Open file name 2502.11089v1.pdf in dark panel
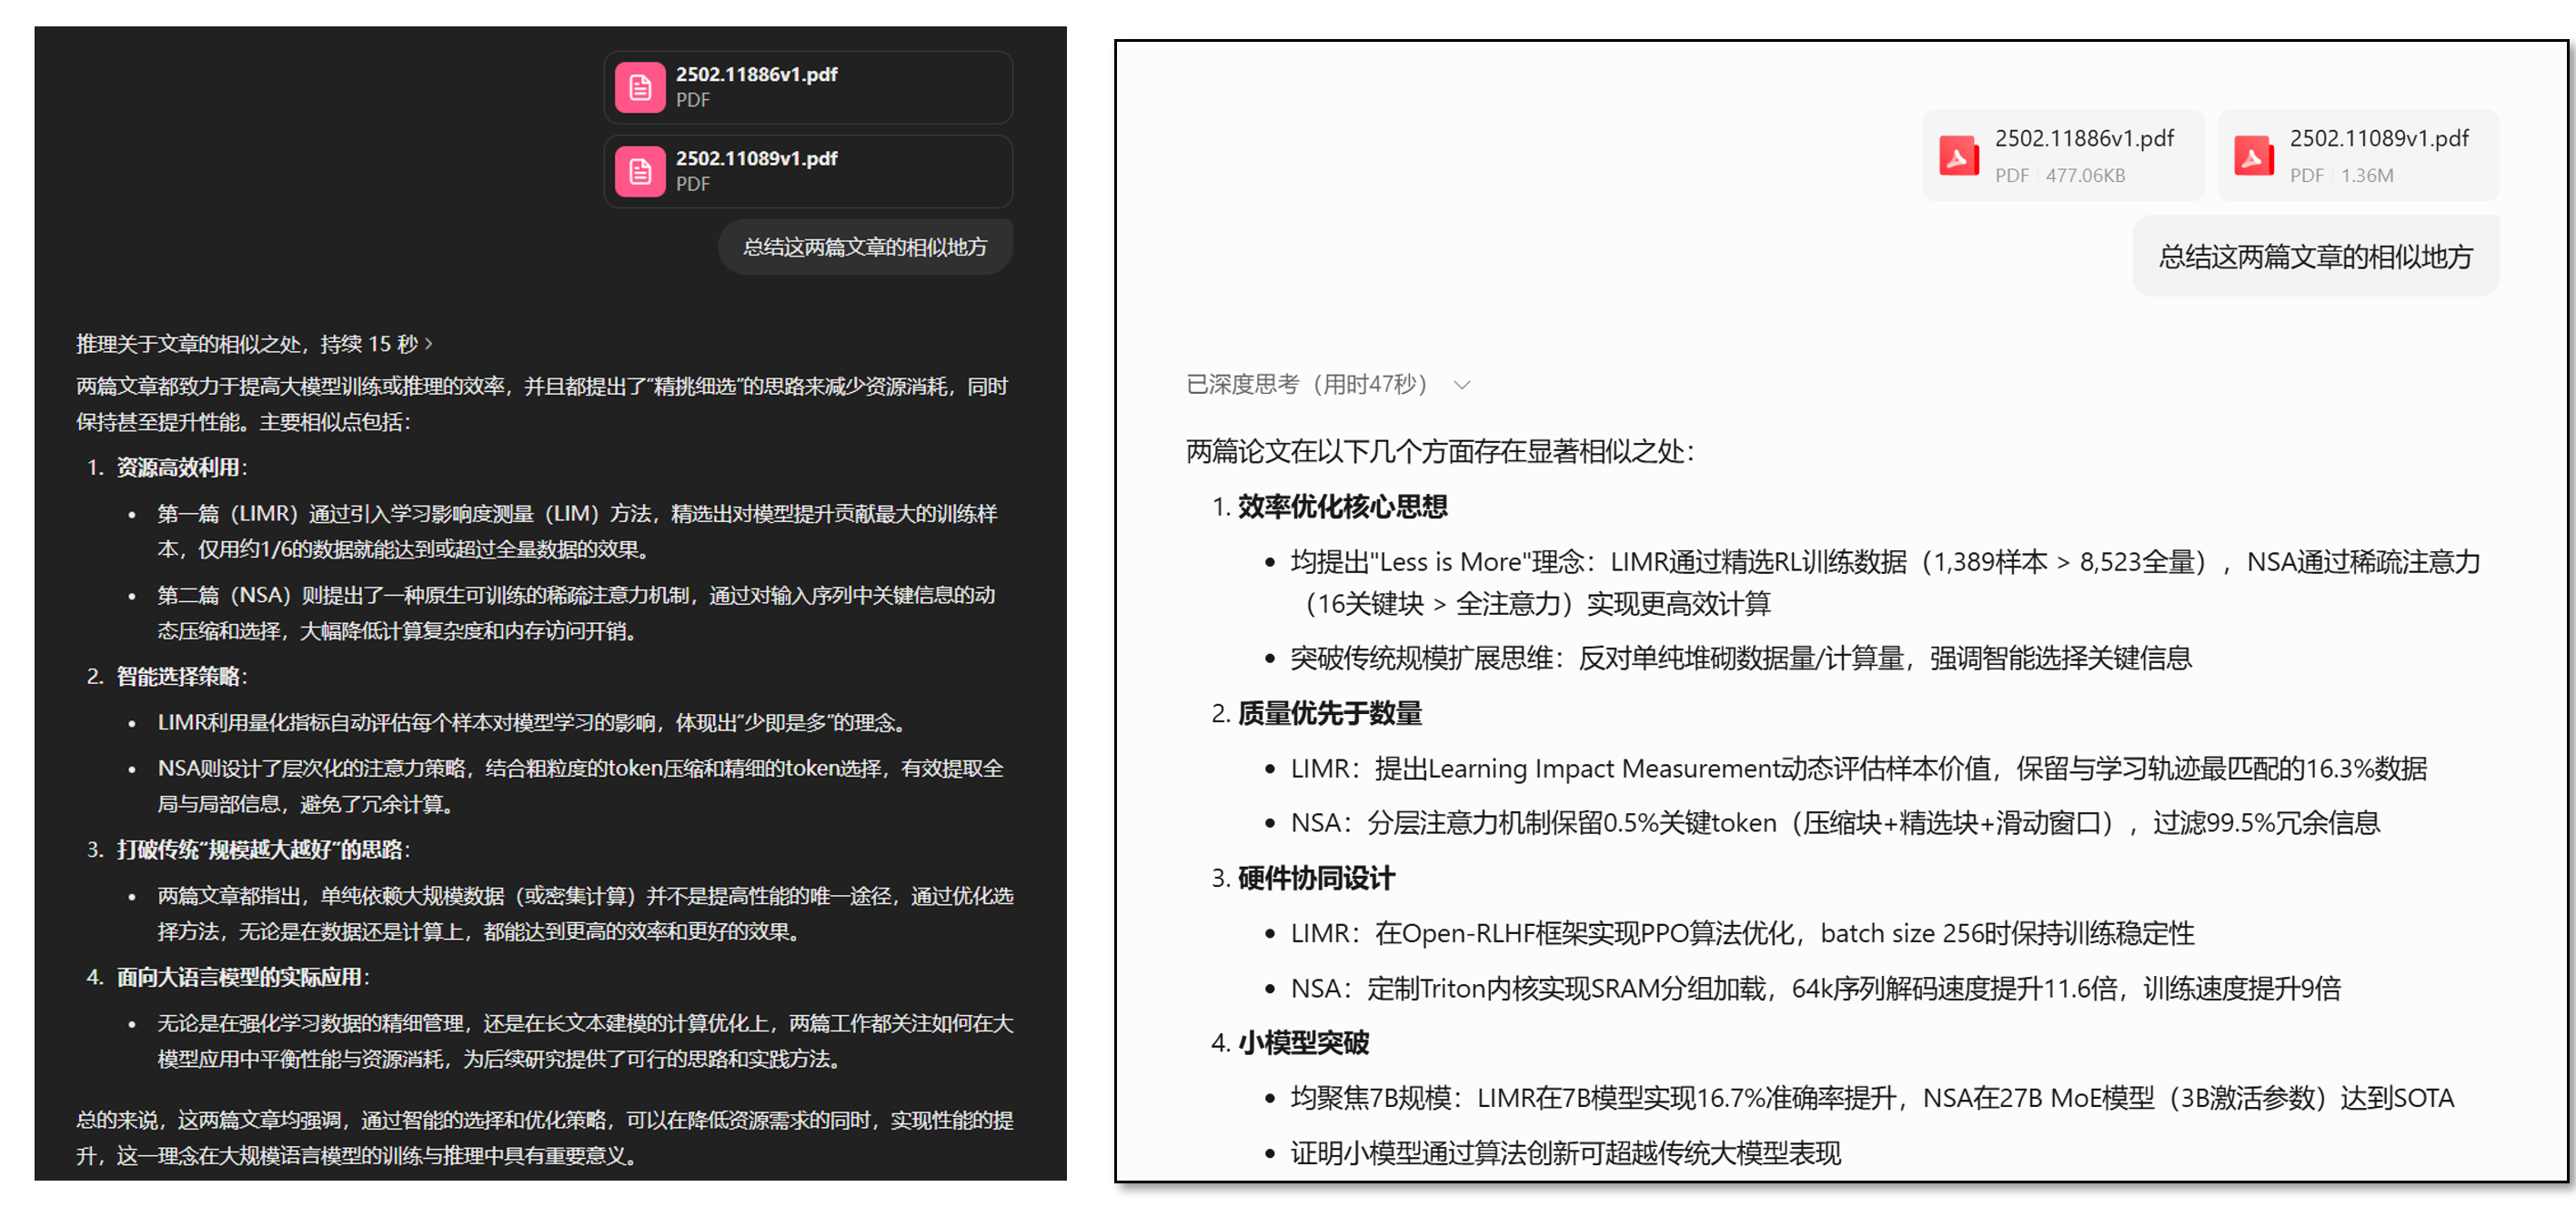The height and width of the screenshot is (1207, 2576). [x=756, y=158]
